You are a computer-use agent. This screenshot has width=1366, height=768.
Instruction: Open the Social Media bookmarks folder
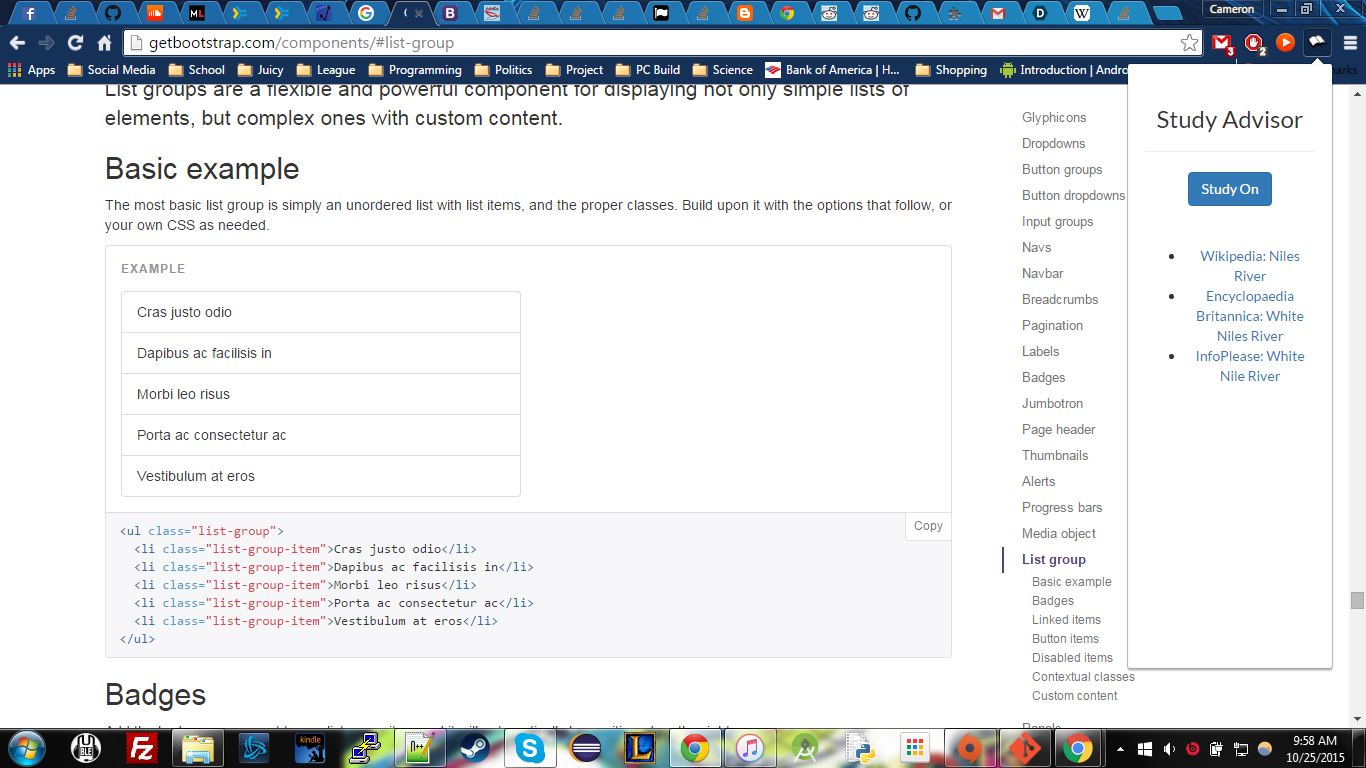(111, 70)
